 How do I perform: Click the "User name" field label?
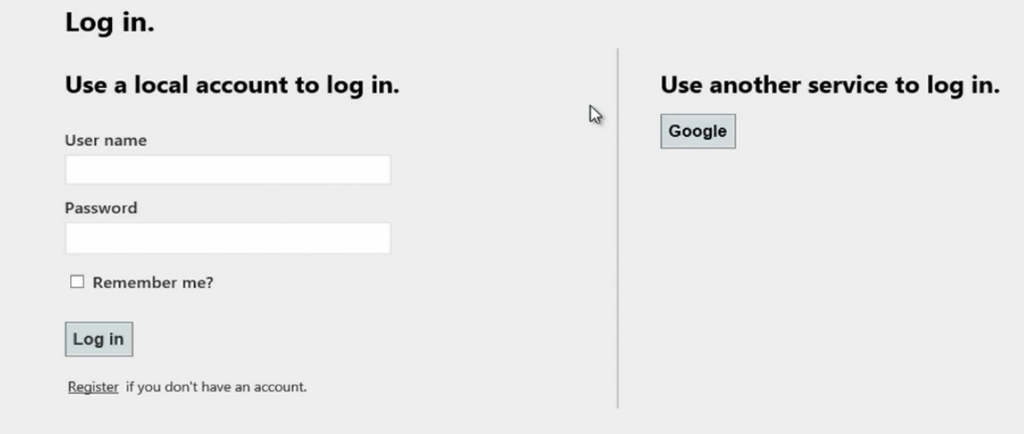[x=106, y=140]
